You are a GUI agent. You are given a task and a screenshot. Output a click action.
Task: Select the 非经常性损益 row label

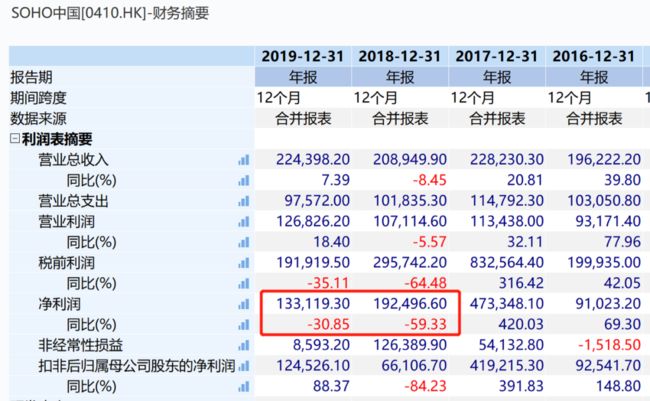(x=80, y=345)
